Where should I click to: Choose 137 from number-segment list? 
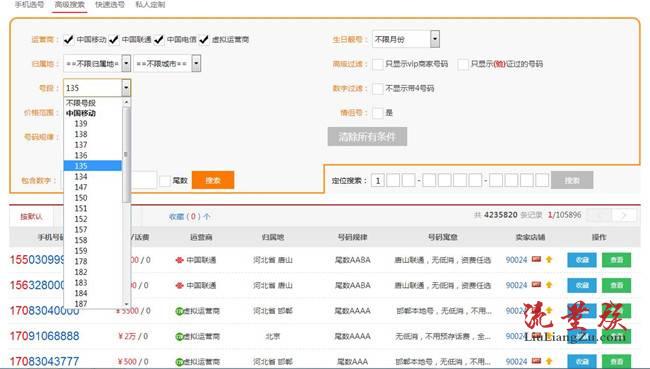tap(93, 145)
